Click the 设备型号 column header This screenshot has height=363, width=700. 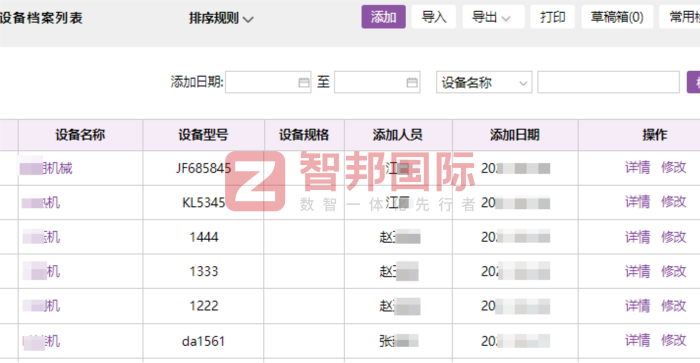204,135
